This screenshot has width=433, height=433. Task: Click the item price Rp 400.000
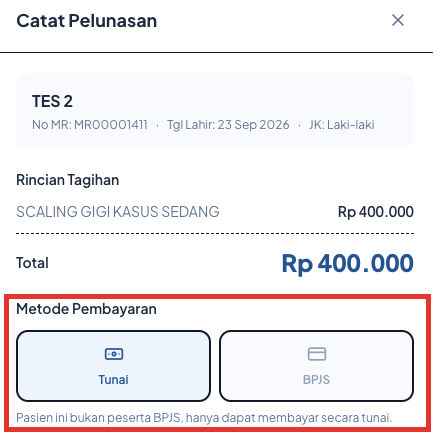click(x=376, y=212)
